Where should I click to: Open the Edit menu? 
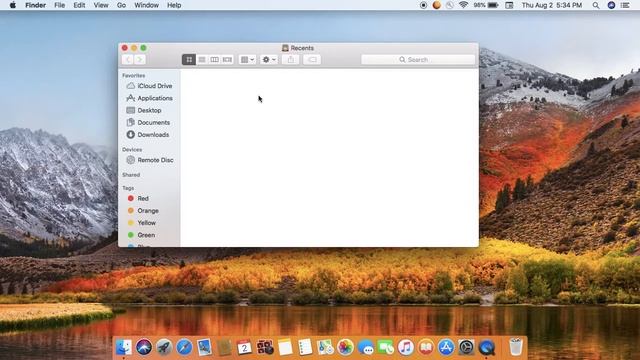pos(79,5)
